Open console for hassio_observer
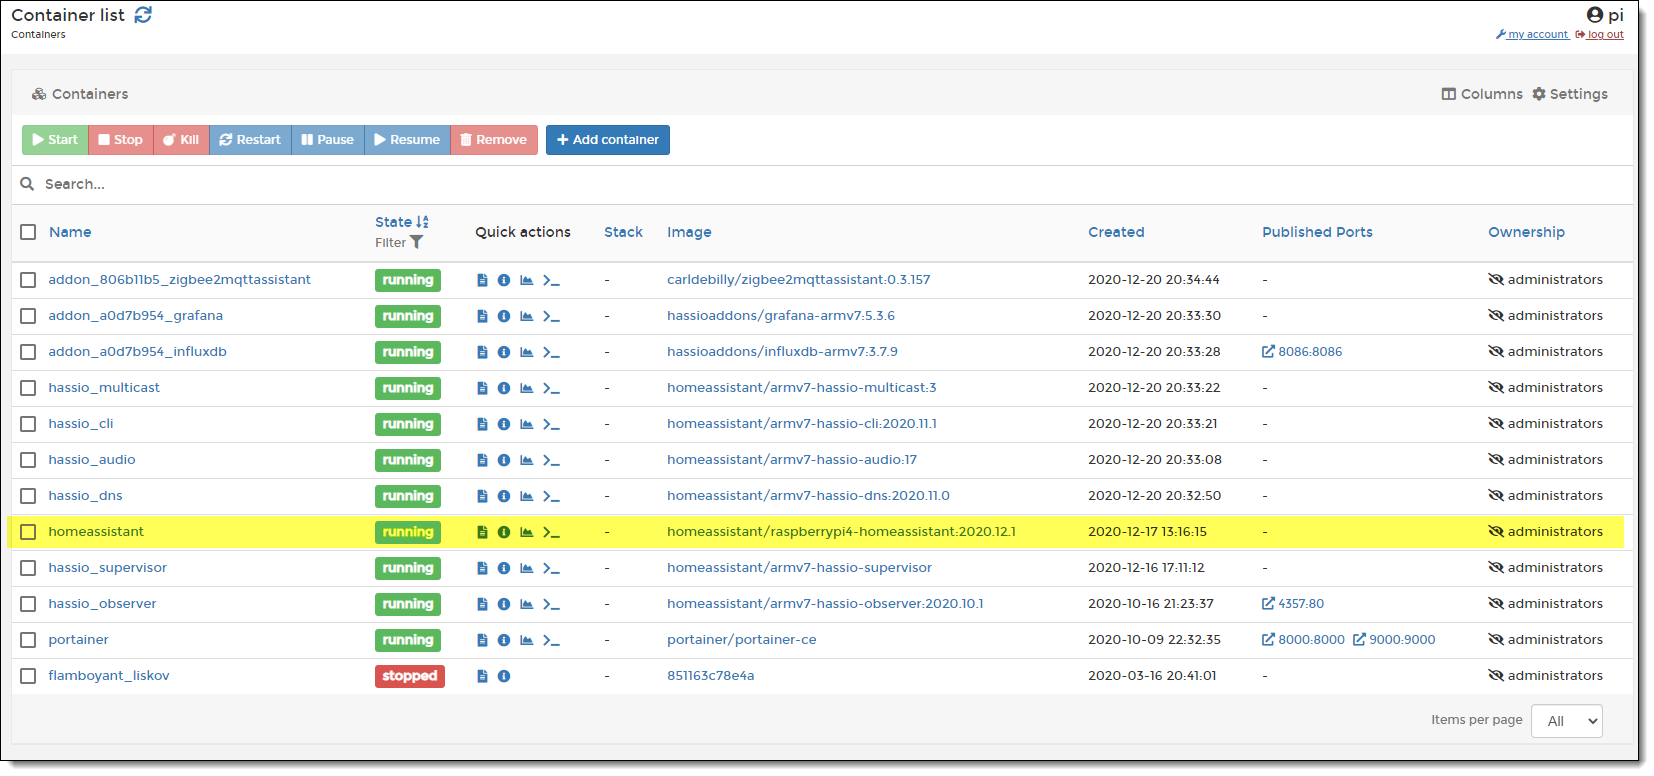This screenshot has width=1654, height=776. coord(551,604)
